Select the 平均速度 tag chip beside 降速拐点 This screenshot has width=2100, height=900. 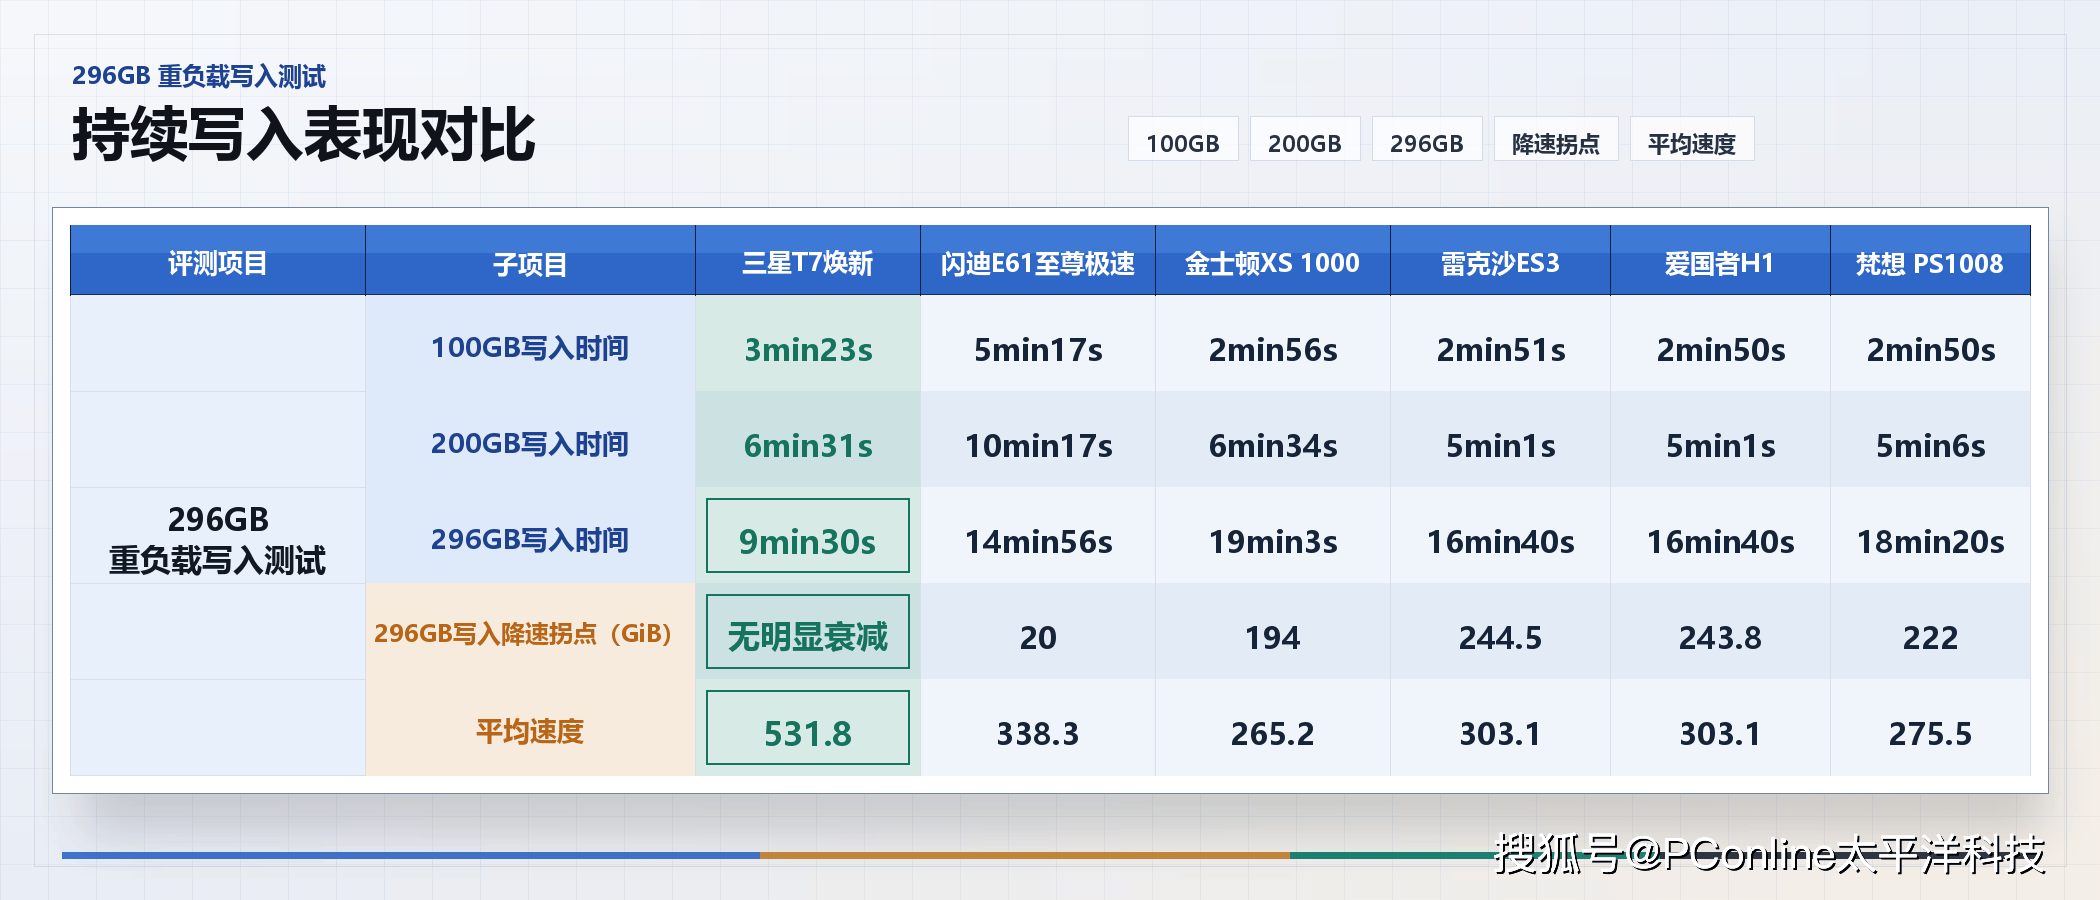[x=1692, y=140]
